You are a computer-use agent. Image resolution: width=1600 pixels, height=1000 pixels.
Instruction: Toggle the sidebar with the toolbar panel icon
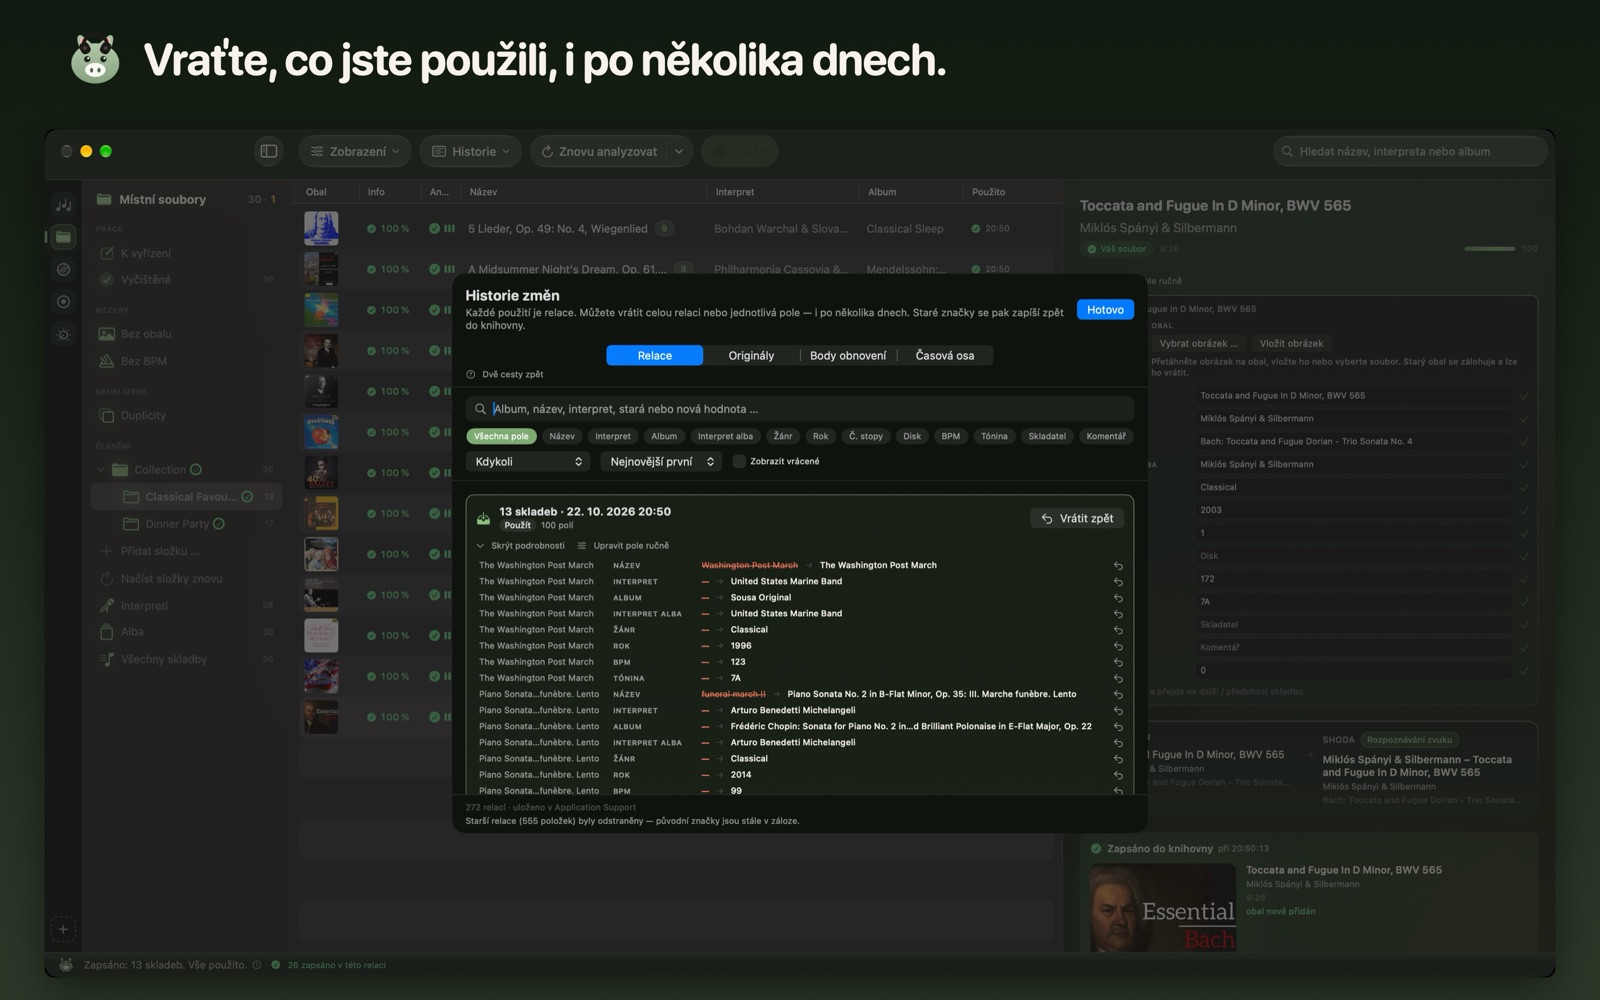[x=268, y=151]
